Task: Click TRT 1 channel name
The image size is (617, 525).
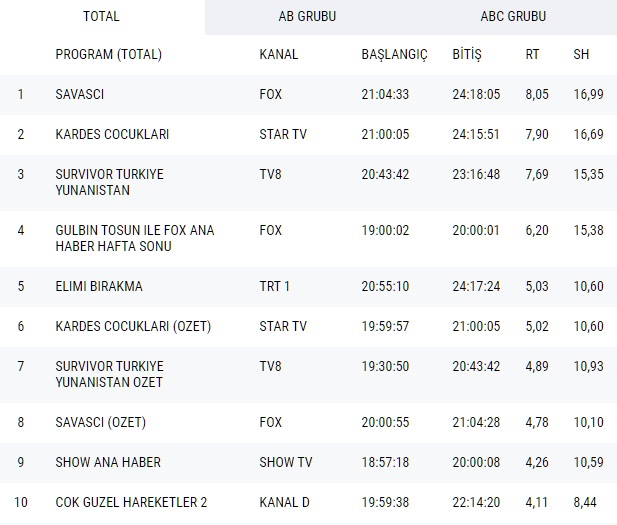Action: [274, 286]
